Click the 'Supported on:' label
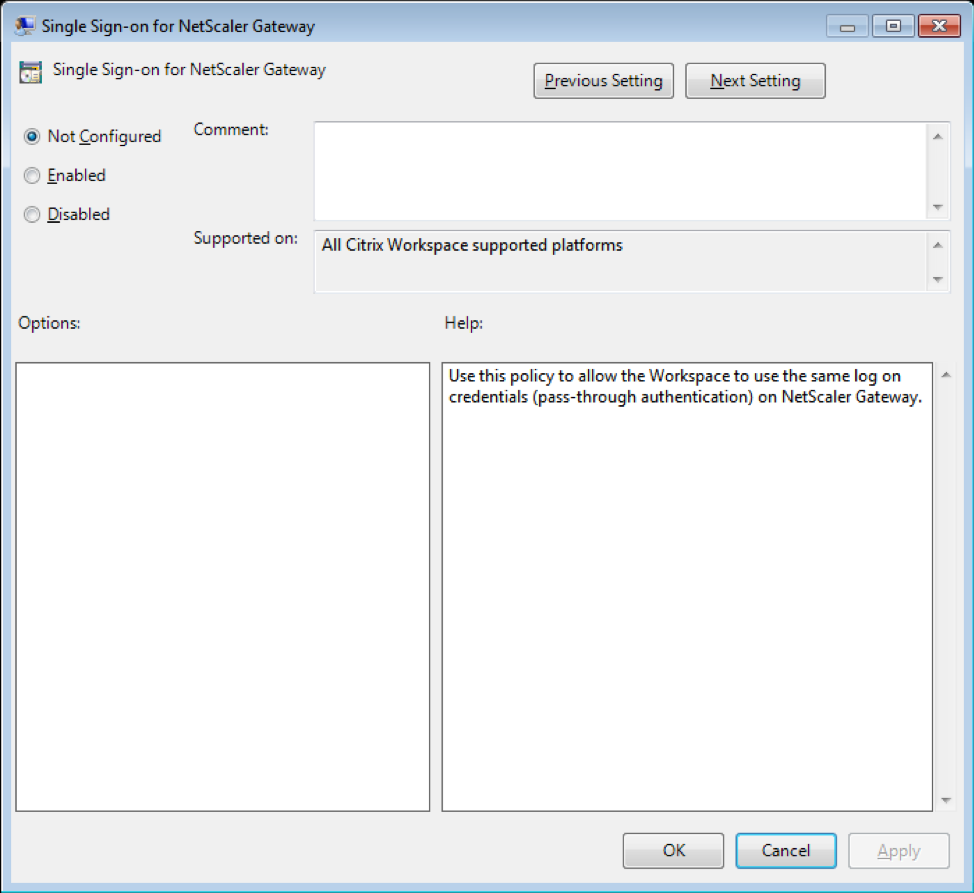This screenshot has height=893, width=974. click(245, 238)
